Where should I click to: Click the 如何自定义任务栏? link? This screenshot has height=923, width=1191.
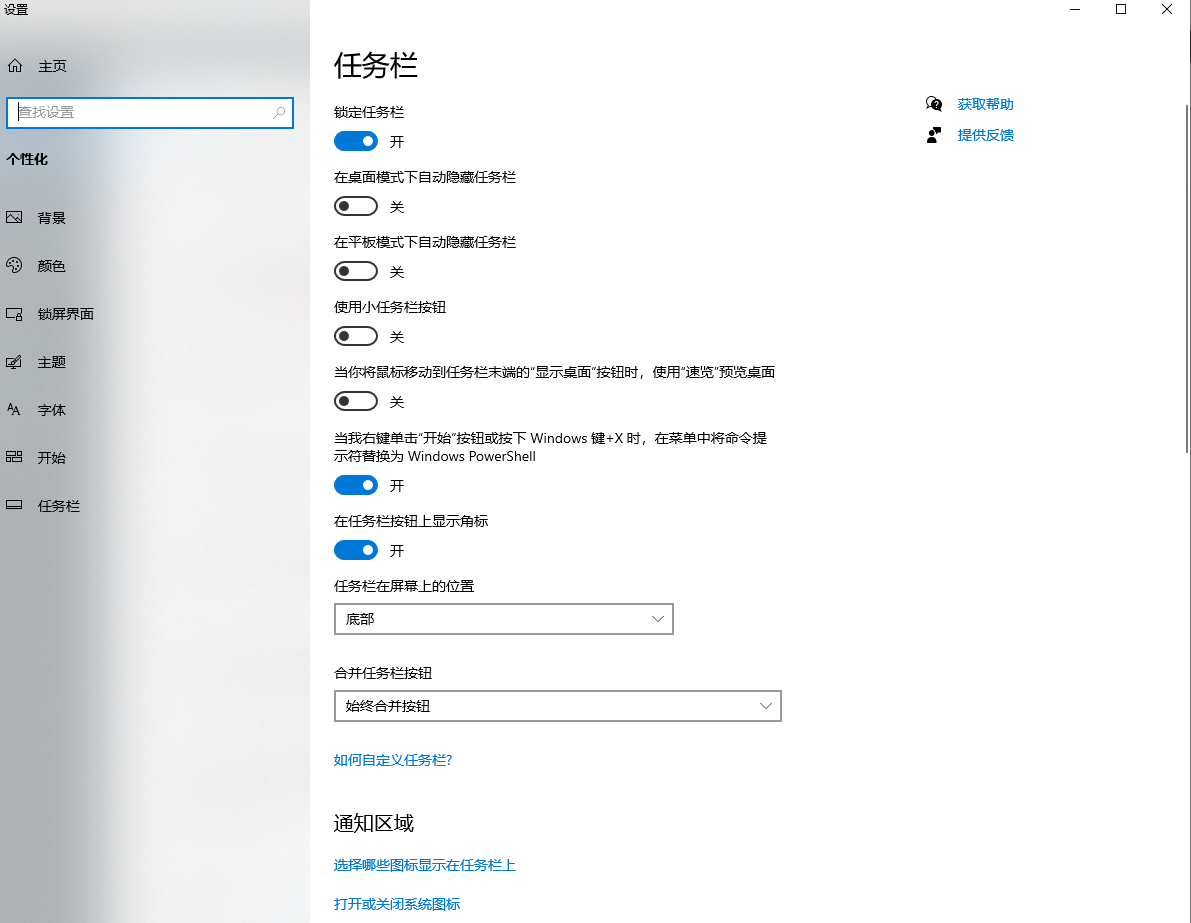click(393, 760)
